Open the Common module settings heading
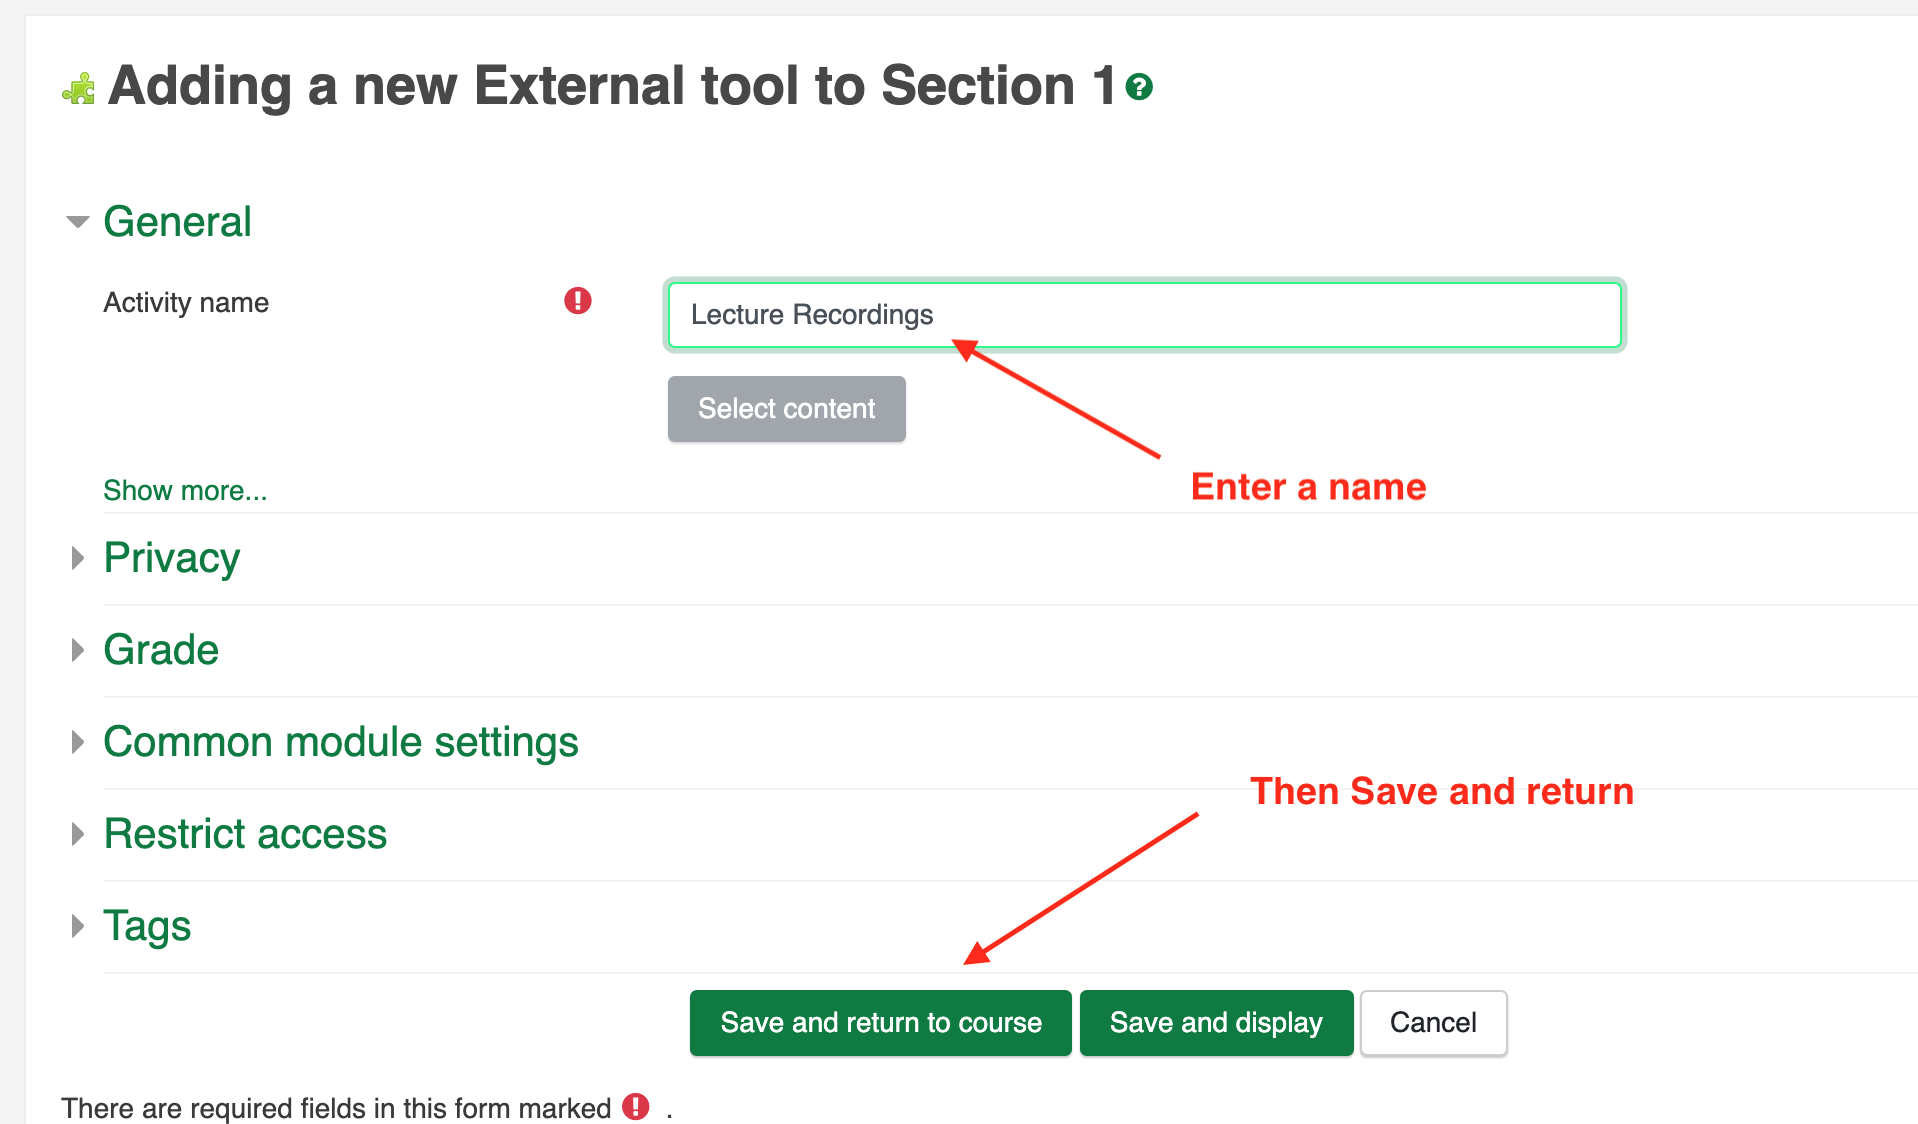The image size is (1918, 1124). [x=341, y=742]
